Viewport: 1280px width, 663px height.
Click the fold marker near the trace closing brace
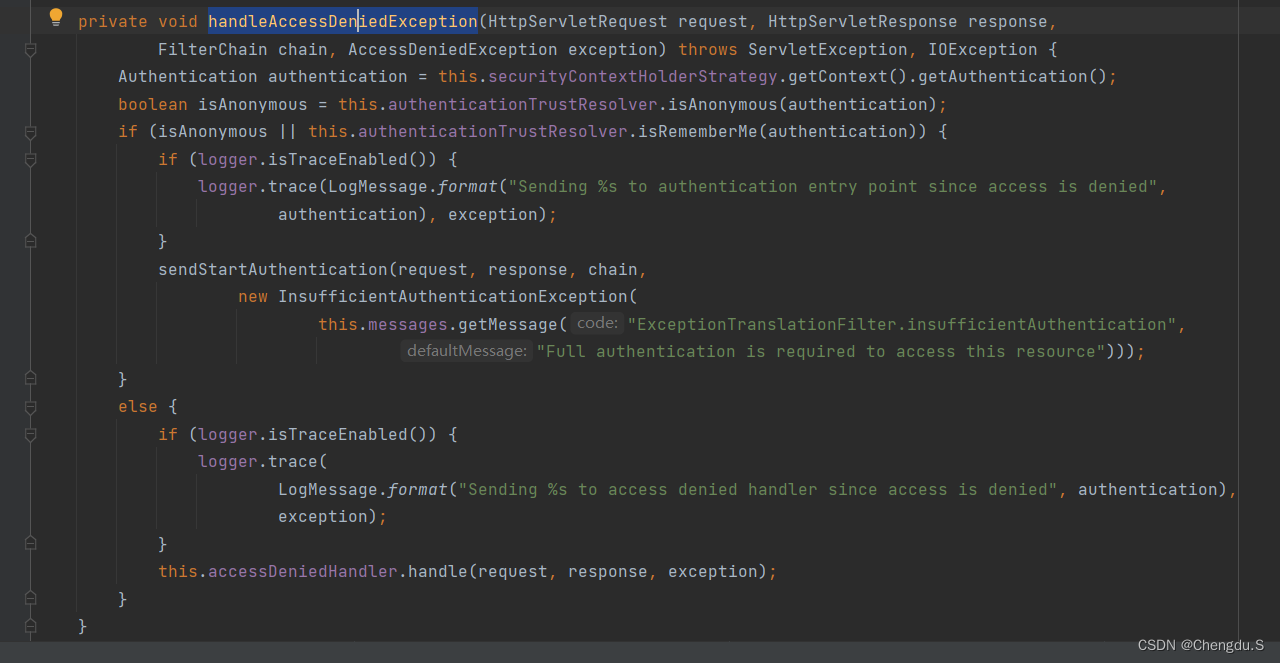pos(30,240)
